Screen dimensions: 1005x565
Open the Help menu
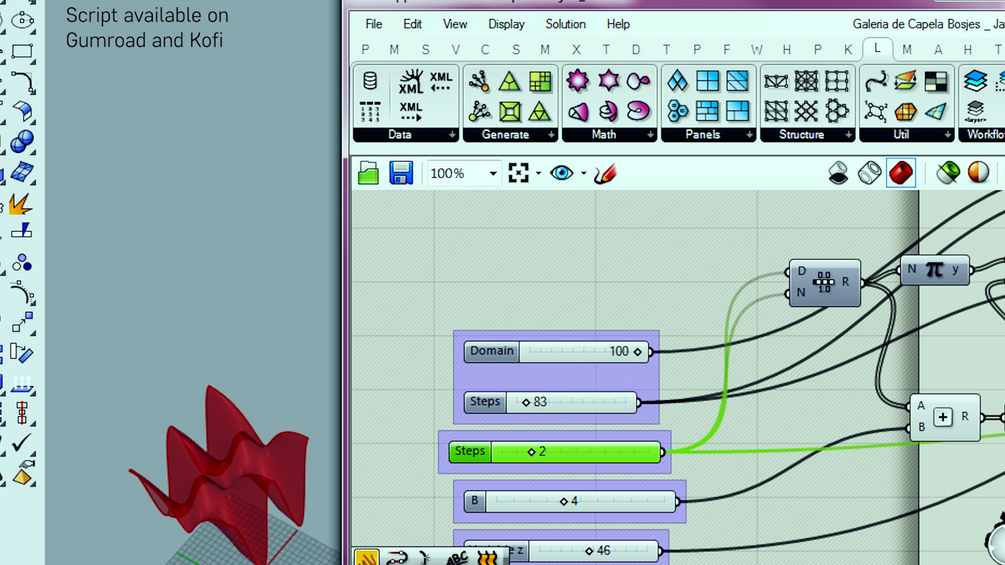tap(619, 24)
